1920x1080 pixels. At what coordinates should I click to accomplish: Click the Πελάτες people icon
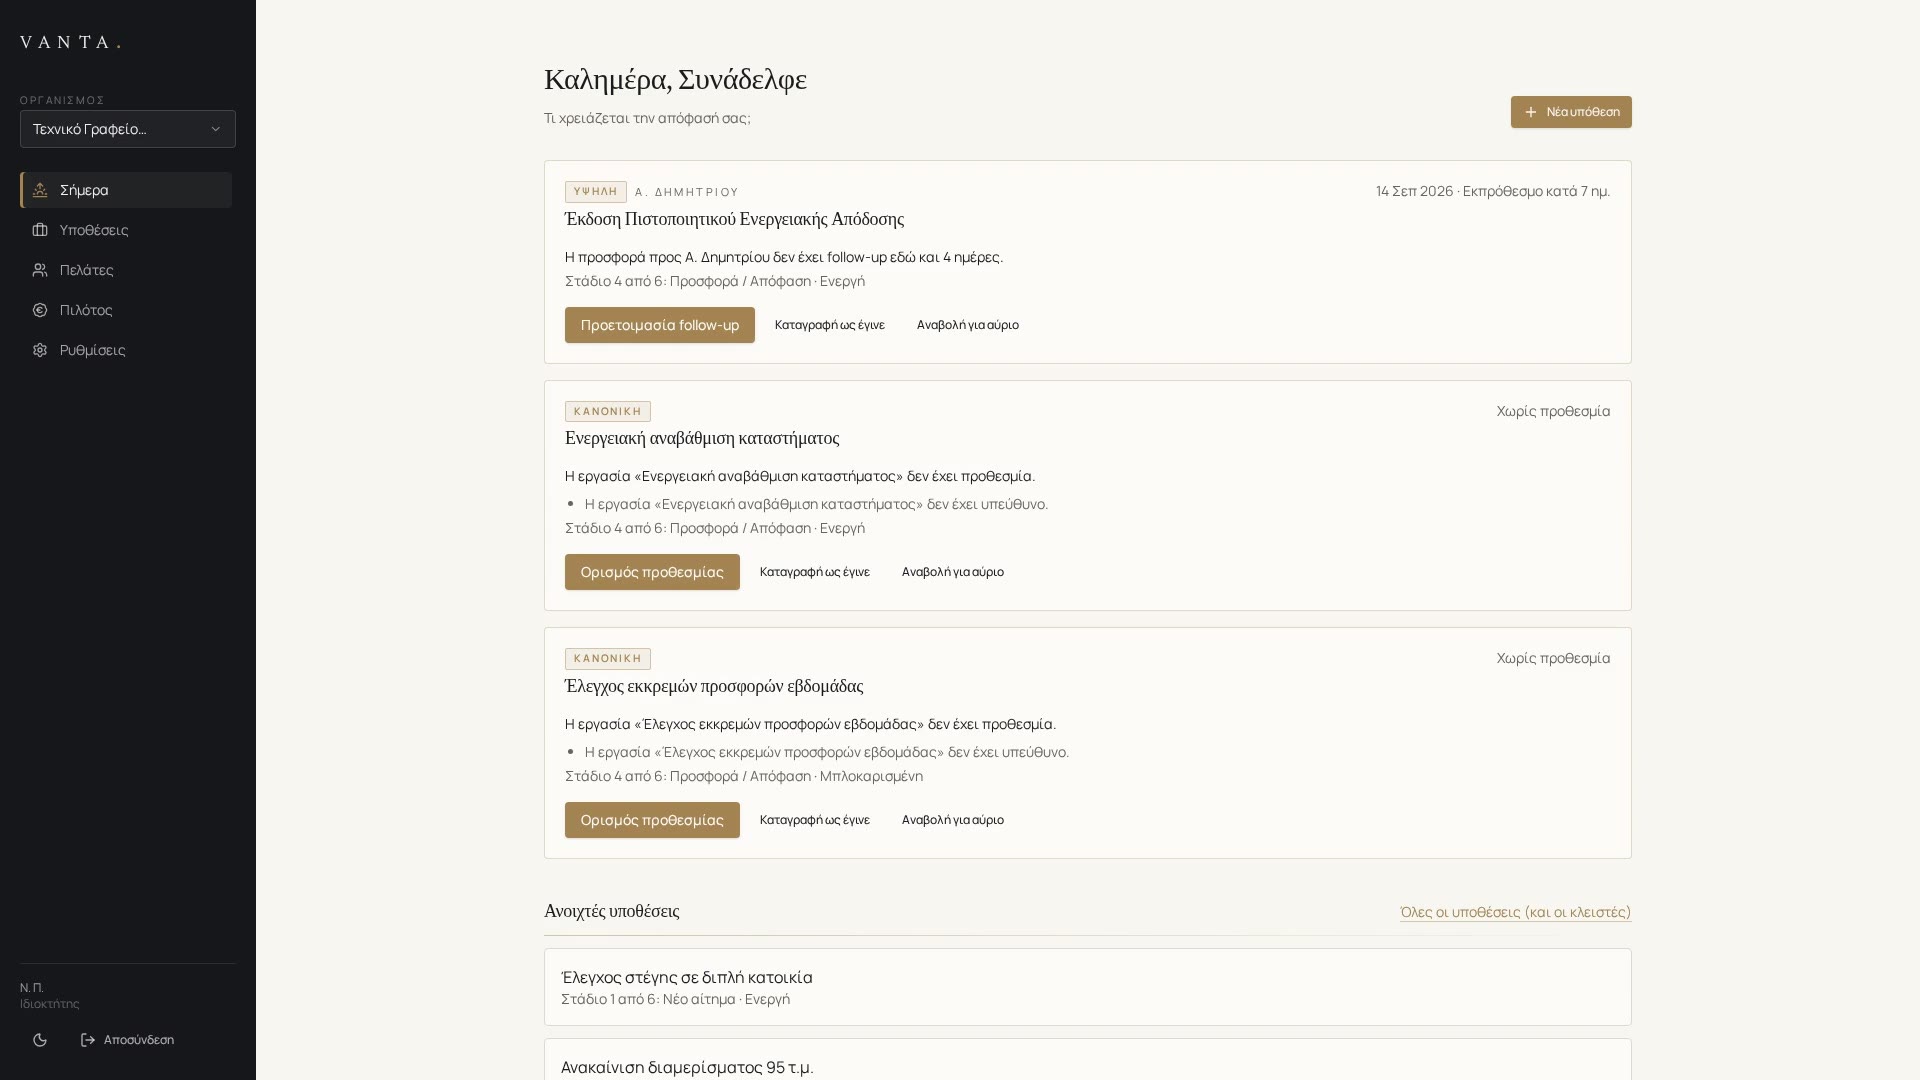pos(40,270)
